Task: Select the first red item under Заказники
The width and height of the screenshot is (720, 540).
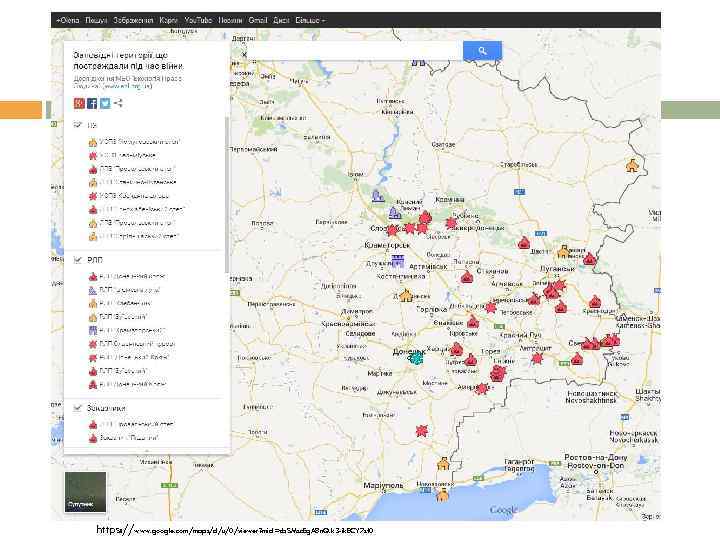Action: tap(131, 424)
